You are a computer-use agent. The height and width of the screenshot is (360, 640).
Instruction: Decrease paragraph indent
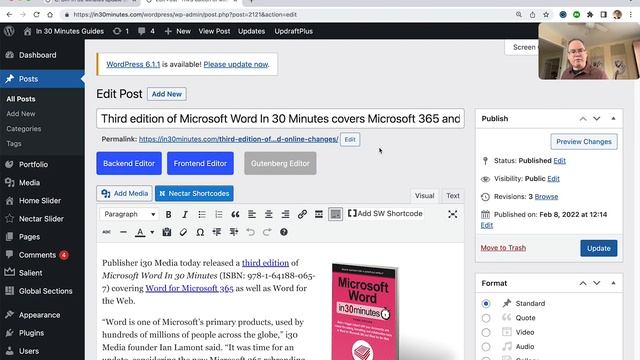click(217, 232)
